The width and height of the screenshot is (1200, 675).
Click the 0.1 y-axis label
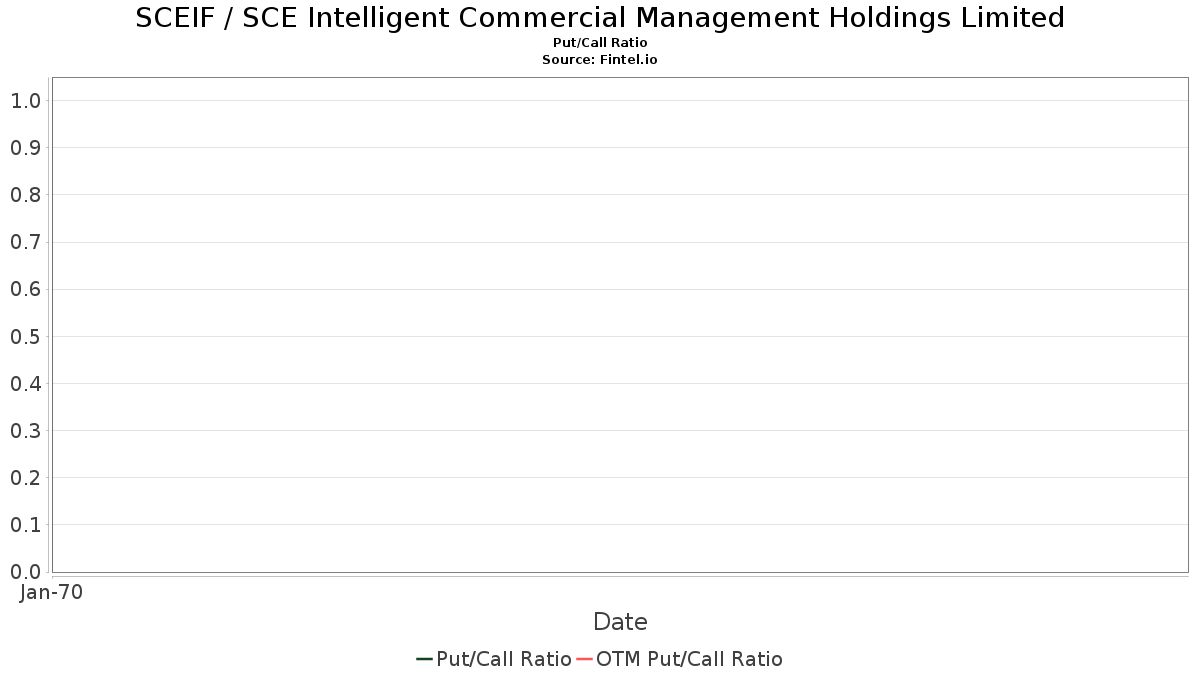coord(26,525)
